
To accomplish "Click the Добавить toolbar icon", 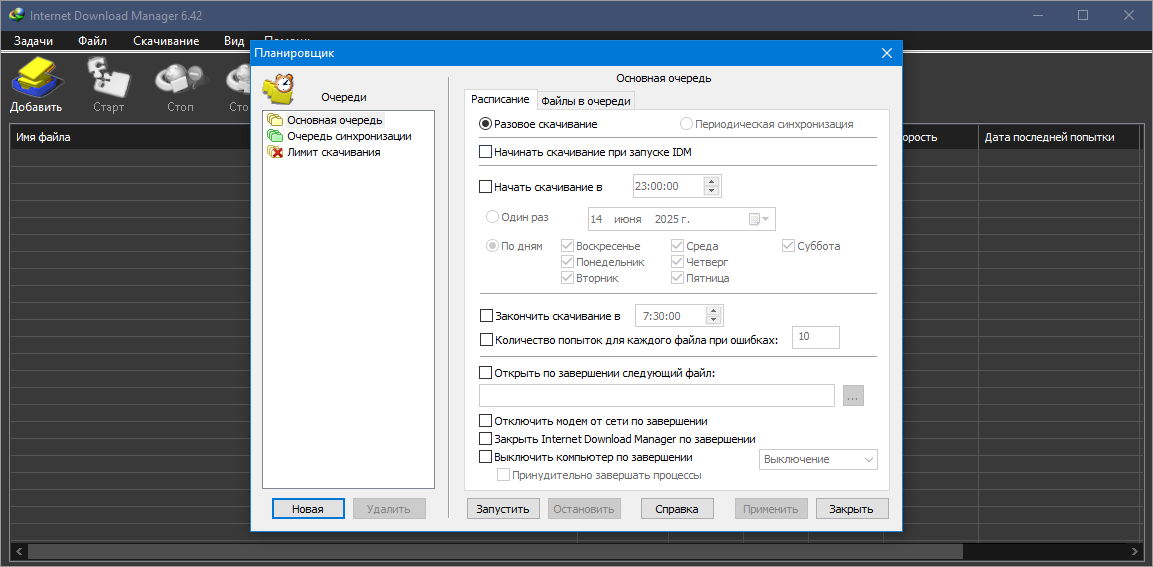I will point(36,85).
